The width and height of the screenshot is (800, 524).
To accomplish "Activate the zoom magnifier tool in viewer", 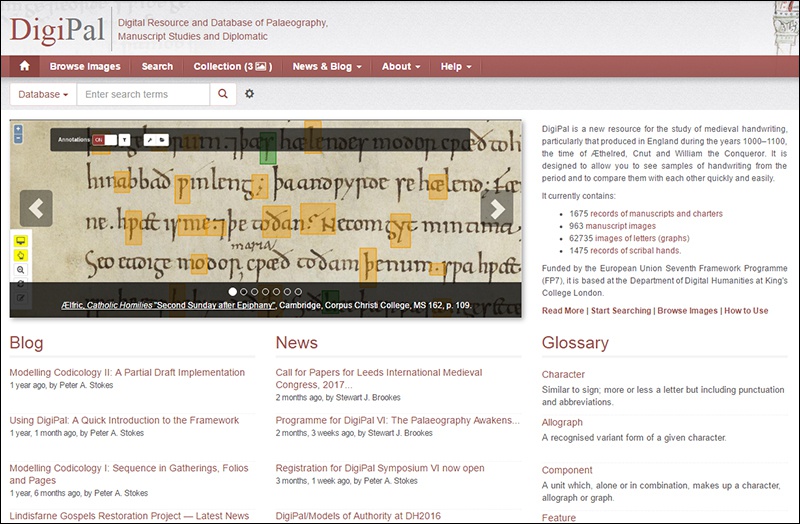I will [x=20, y=269].
